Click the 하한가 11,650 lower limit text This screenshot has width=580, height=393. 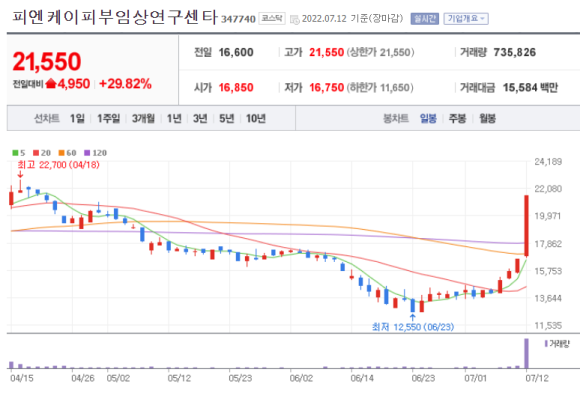380,87
